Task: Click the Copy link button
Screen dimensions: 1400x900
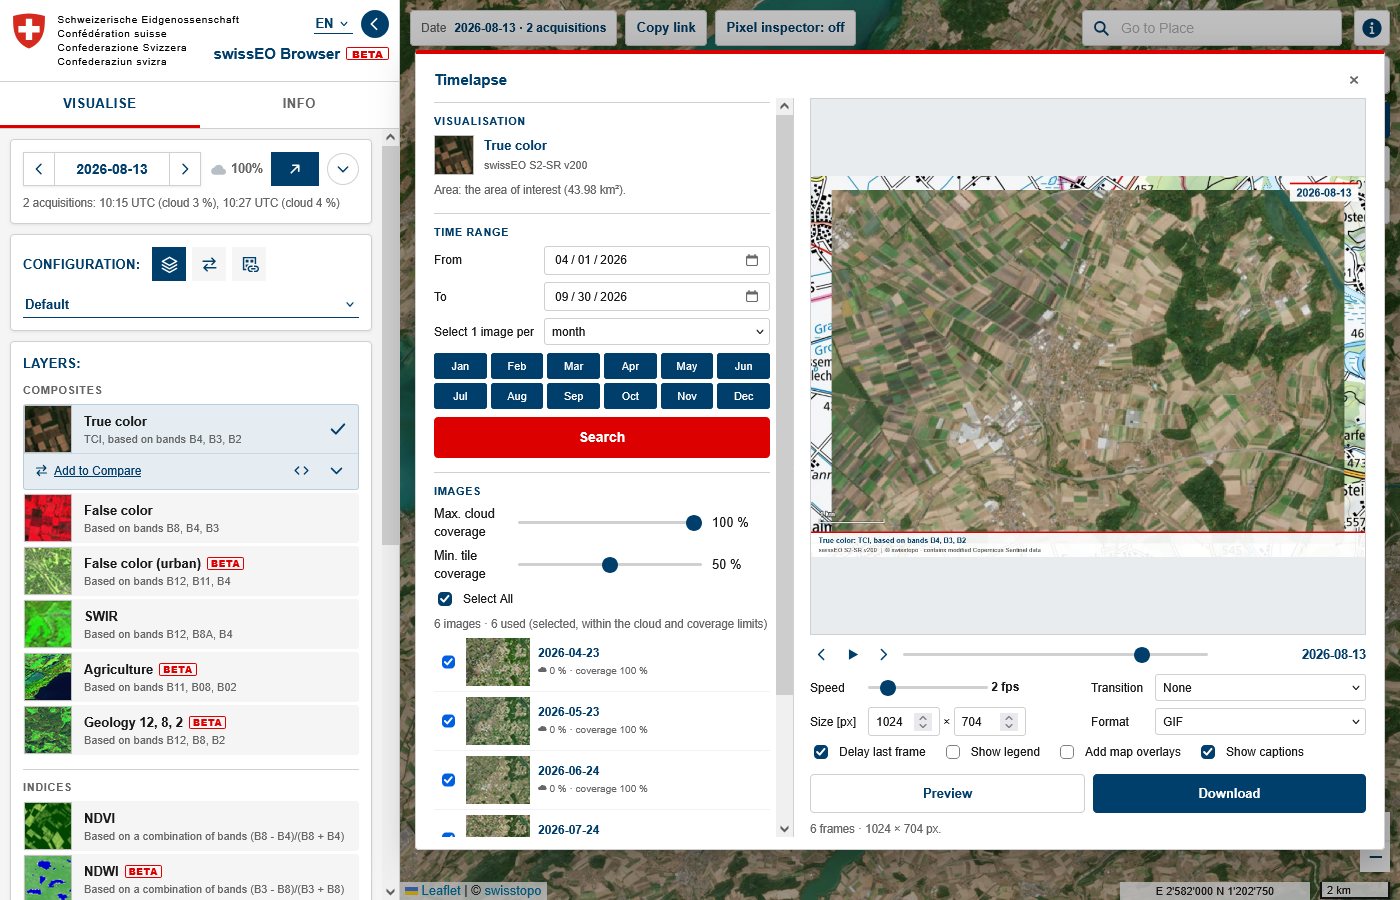Action: [x=666, y=28]
